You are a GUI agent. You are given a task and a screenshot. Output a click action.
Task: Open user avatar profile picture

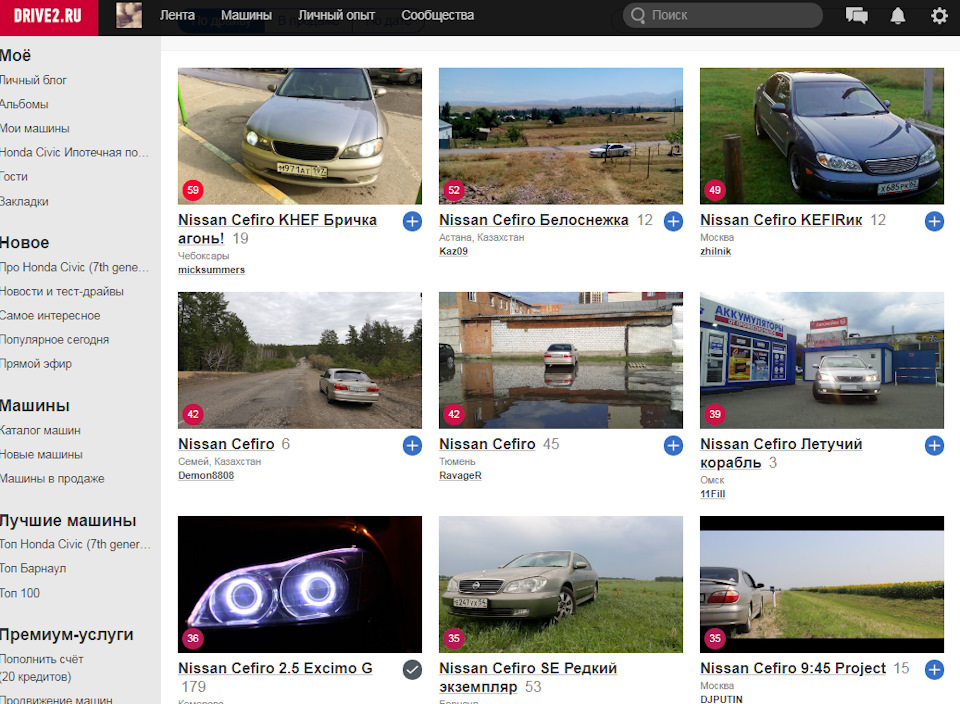click(129, 15)
